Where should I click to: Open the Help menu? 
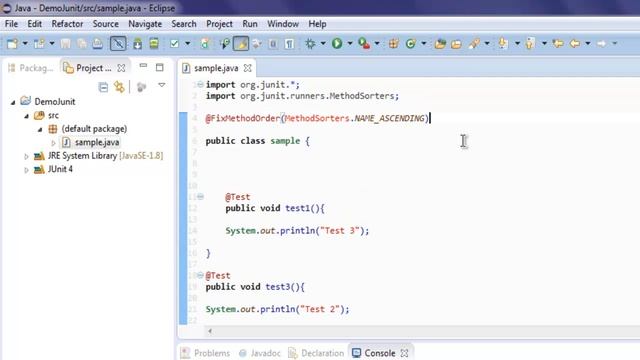click(x=317, y=24)
